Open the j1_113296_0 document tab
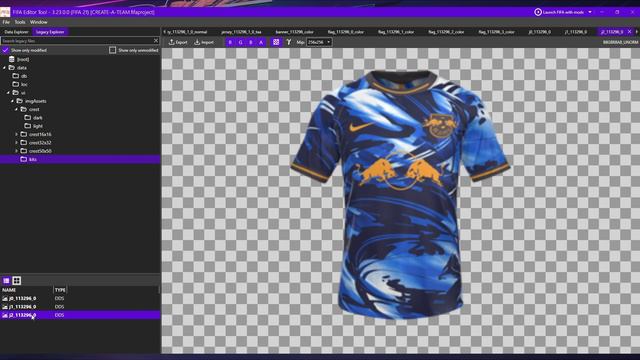The height and width of the screenshot is (360, 640). [x=576, y=32]
